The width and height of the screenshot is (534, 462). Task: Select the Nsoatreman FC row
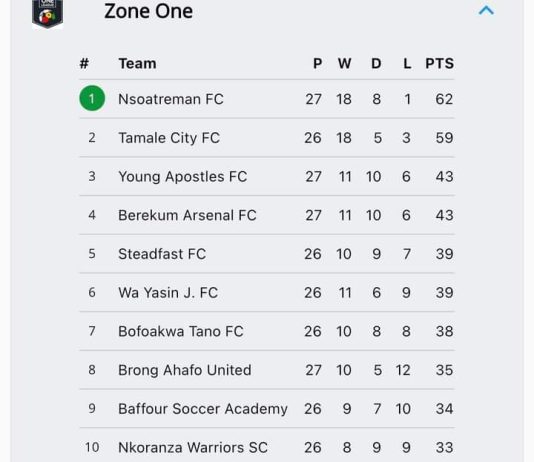coord(267,99)
